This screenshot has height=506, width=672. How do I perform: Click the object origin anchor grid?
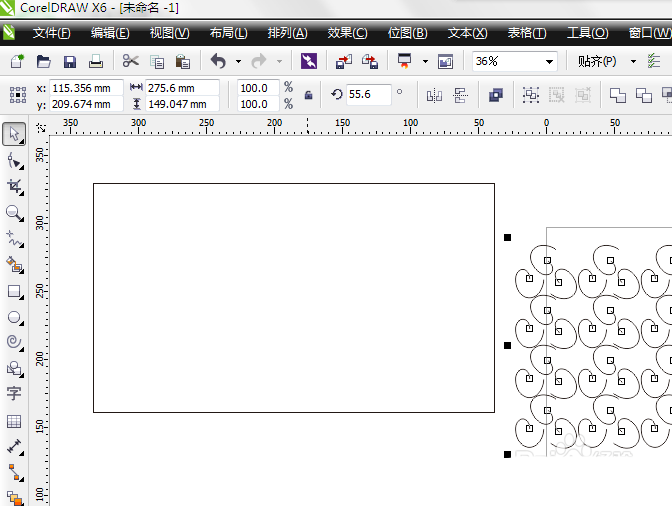(x=18, y=95)
